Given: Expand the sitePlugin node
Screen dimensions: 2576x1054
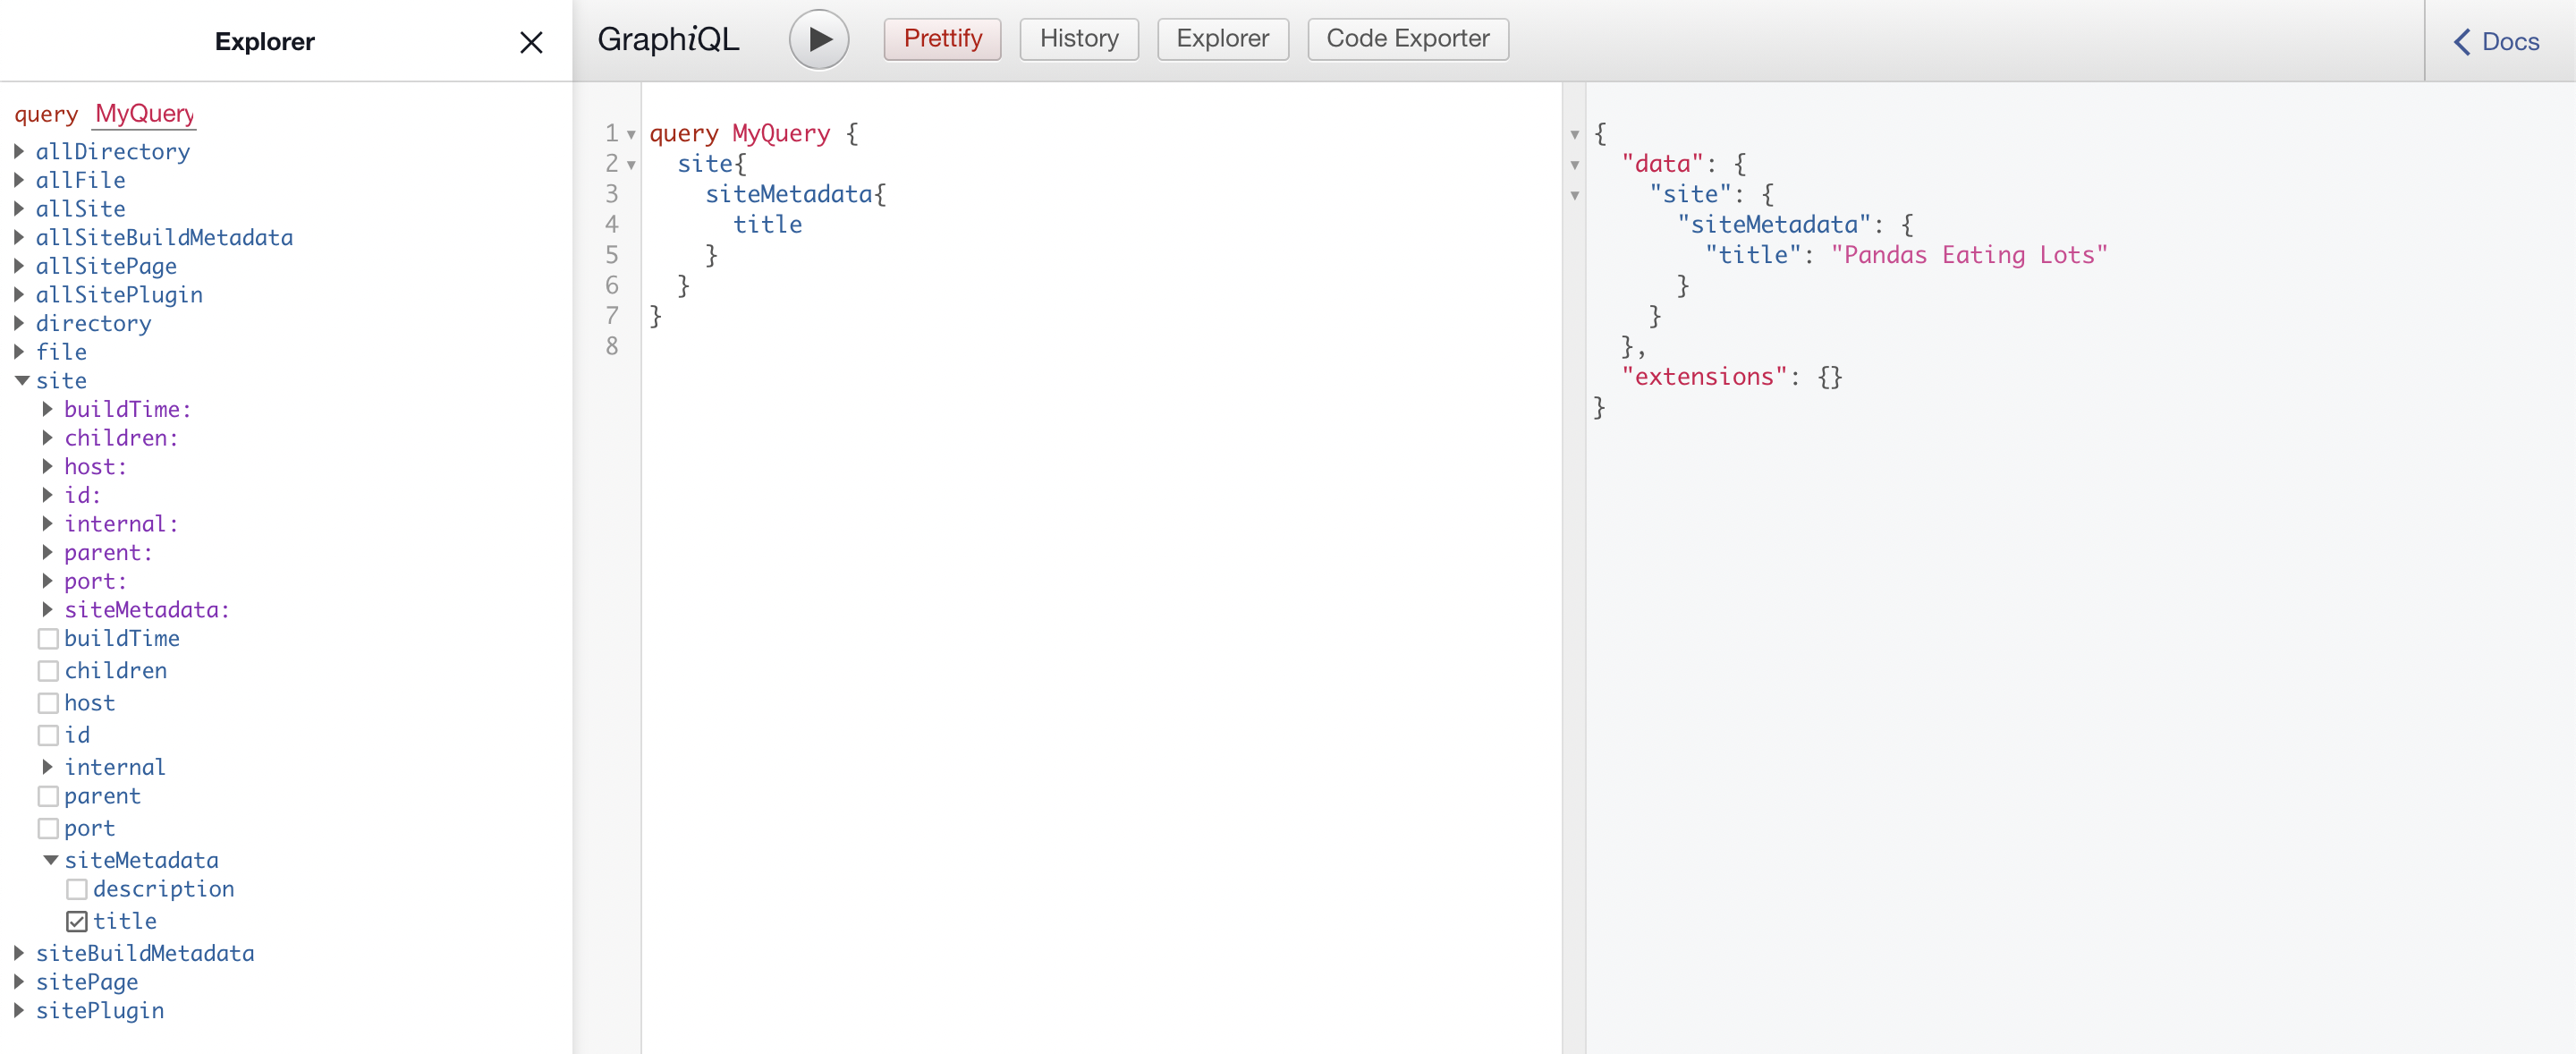Looking at the screenshot, I should (x=19, y=1010).
